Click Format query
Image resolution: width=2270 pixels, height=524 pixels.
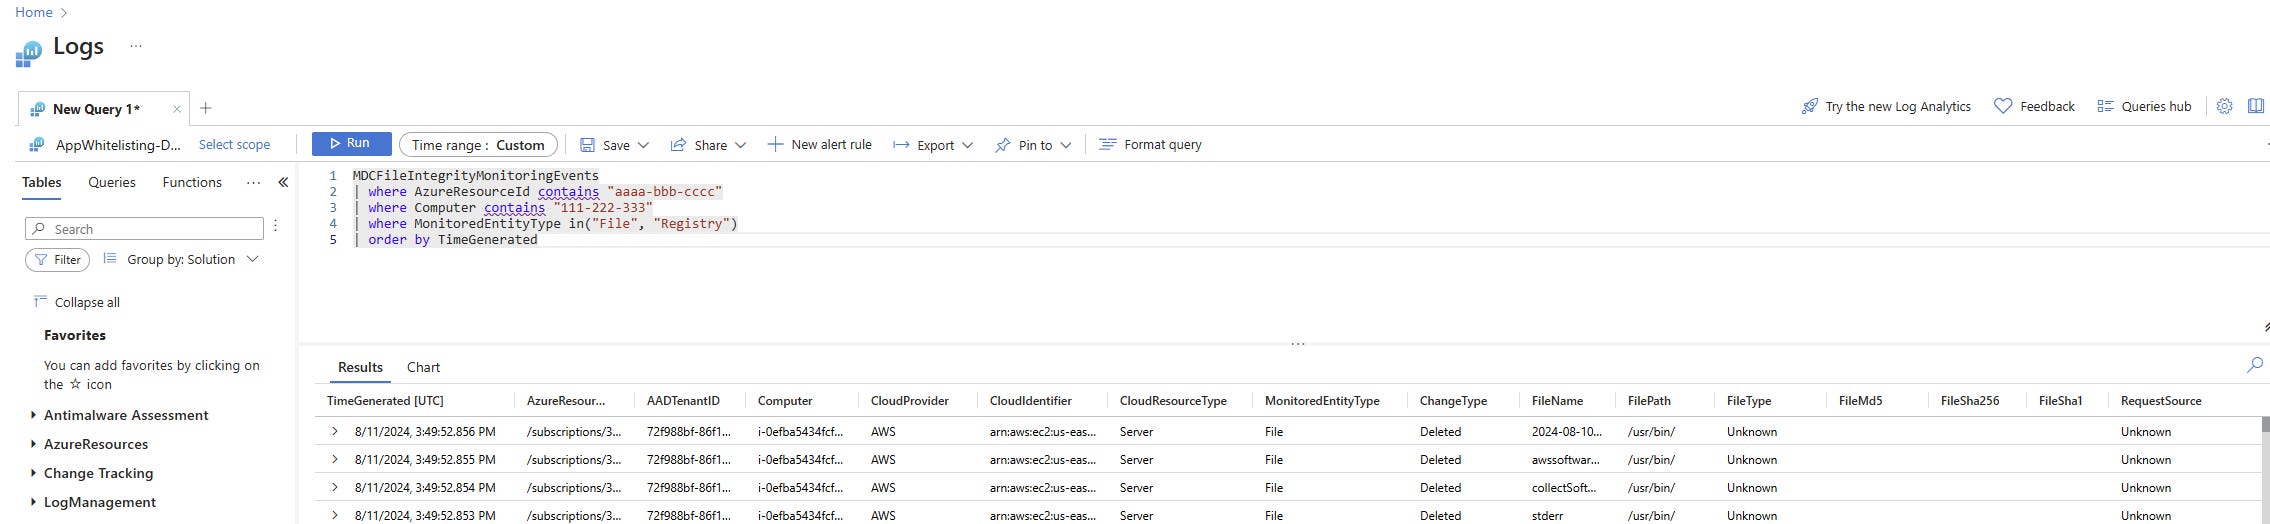tap(1150, 145)
